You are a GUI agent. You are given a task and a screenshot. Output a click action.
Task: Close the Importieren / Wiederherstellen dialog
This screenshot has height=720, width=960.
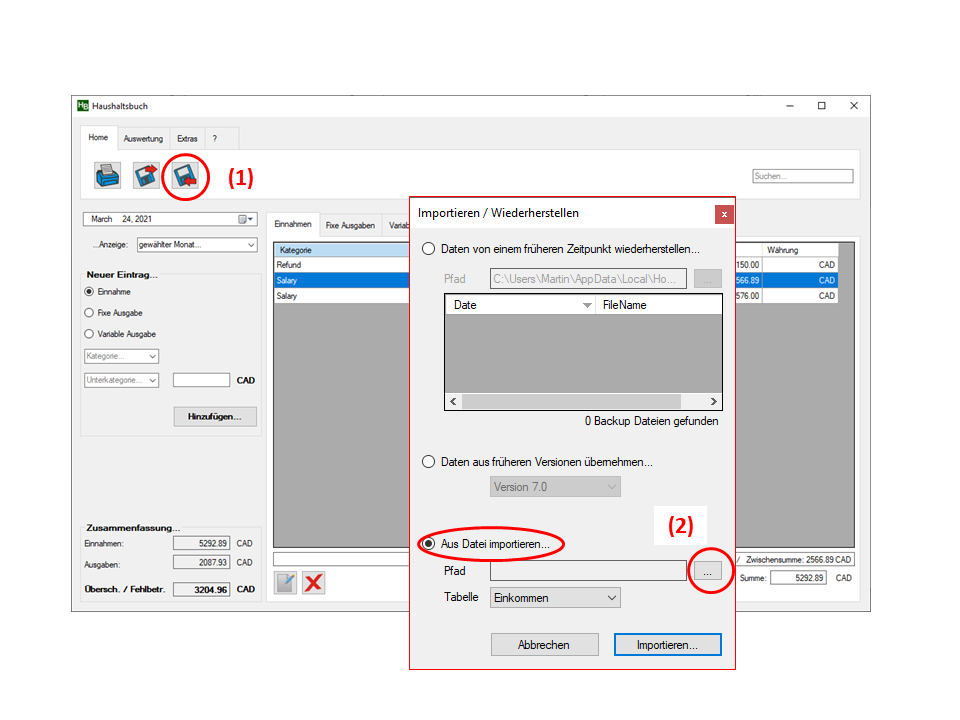[x=724, y=214]
